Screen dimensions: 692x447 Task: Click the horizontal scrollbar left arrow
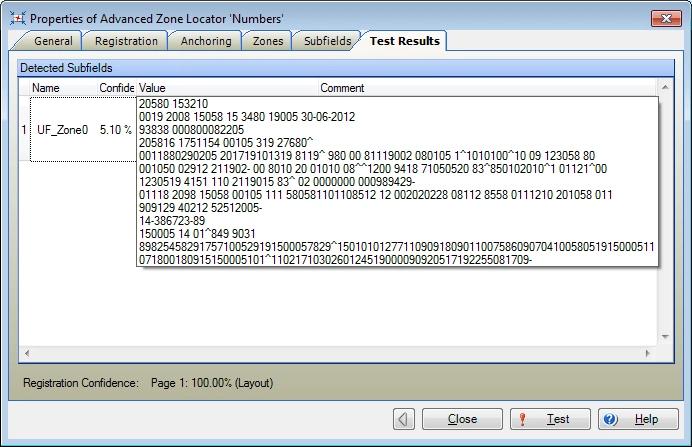pyautogui.click(x=26, y=353)
